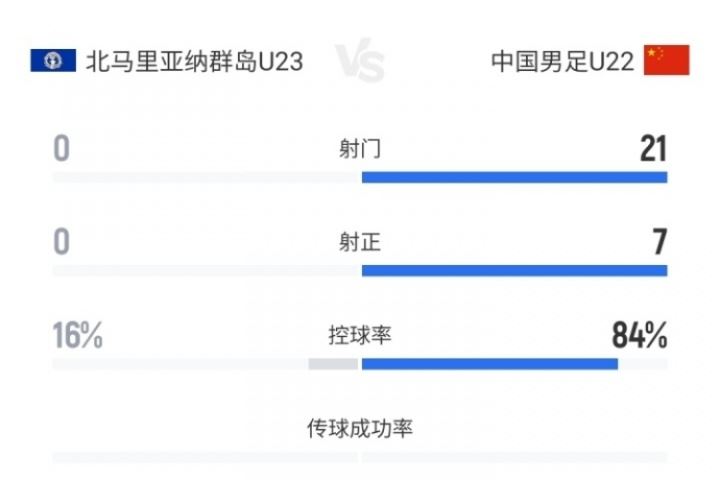Click the China national flag icon
Image resolution: width=720 pixels, height=480 pixels.
pos(666,61)
